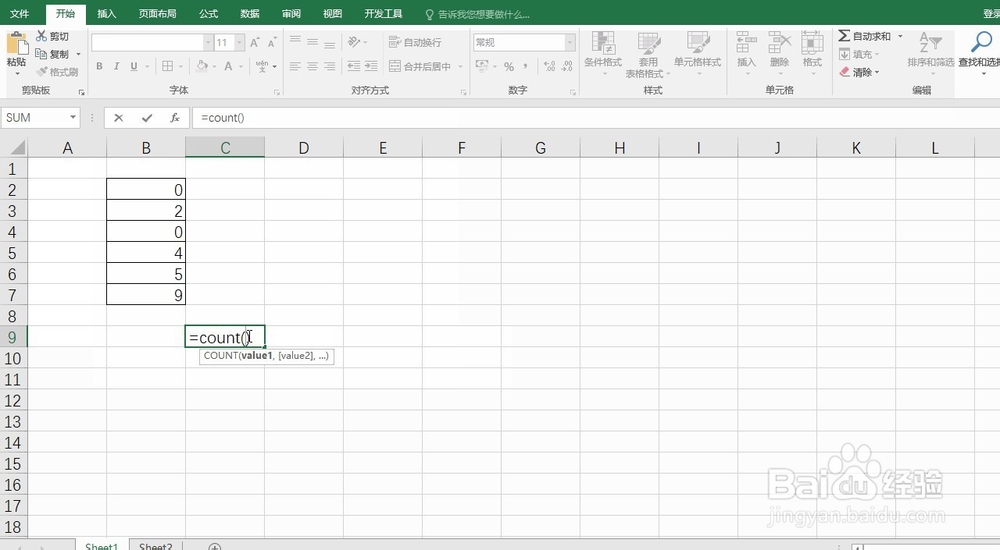Click the Format Painter button

pyautogui.click(x=57, y=71)
